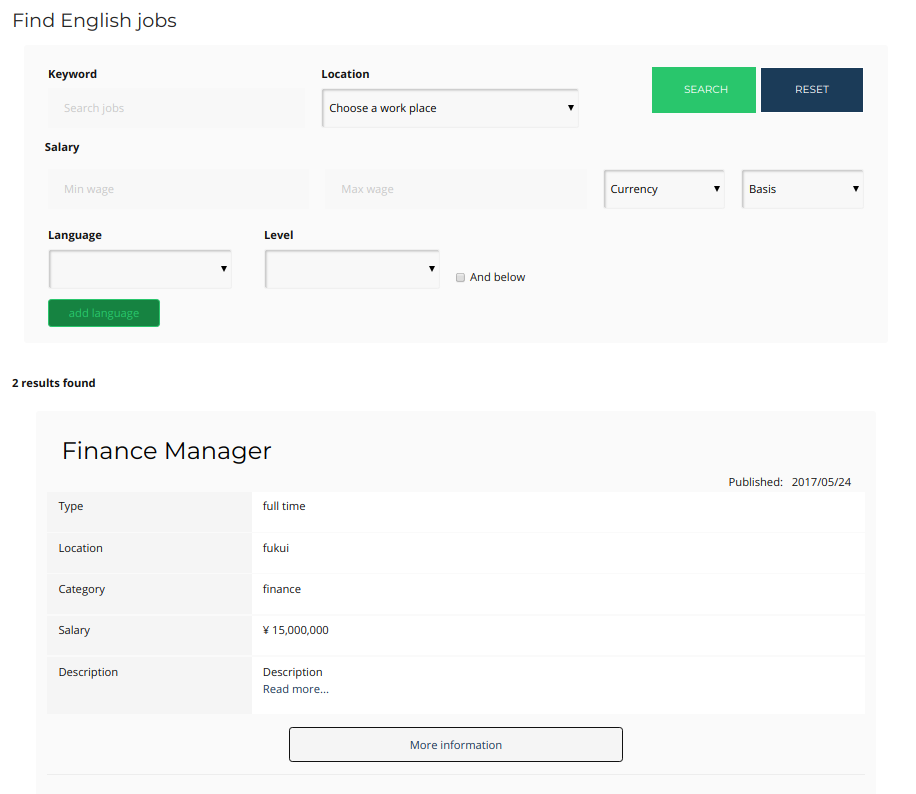Click the Max wage input field
The width and height of the screenshot is (916, 794).
coord(455,189)
